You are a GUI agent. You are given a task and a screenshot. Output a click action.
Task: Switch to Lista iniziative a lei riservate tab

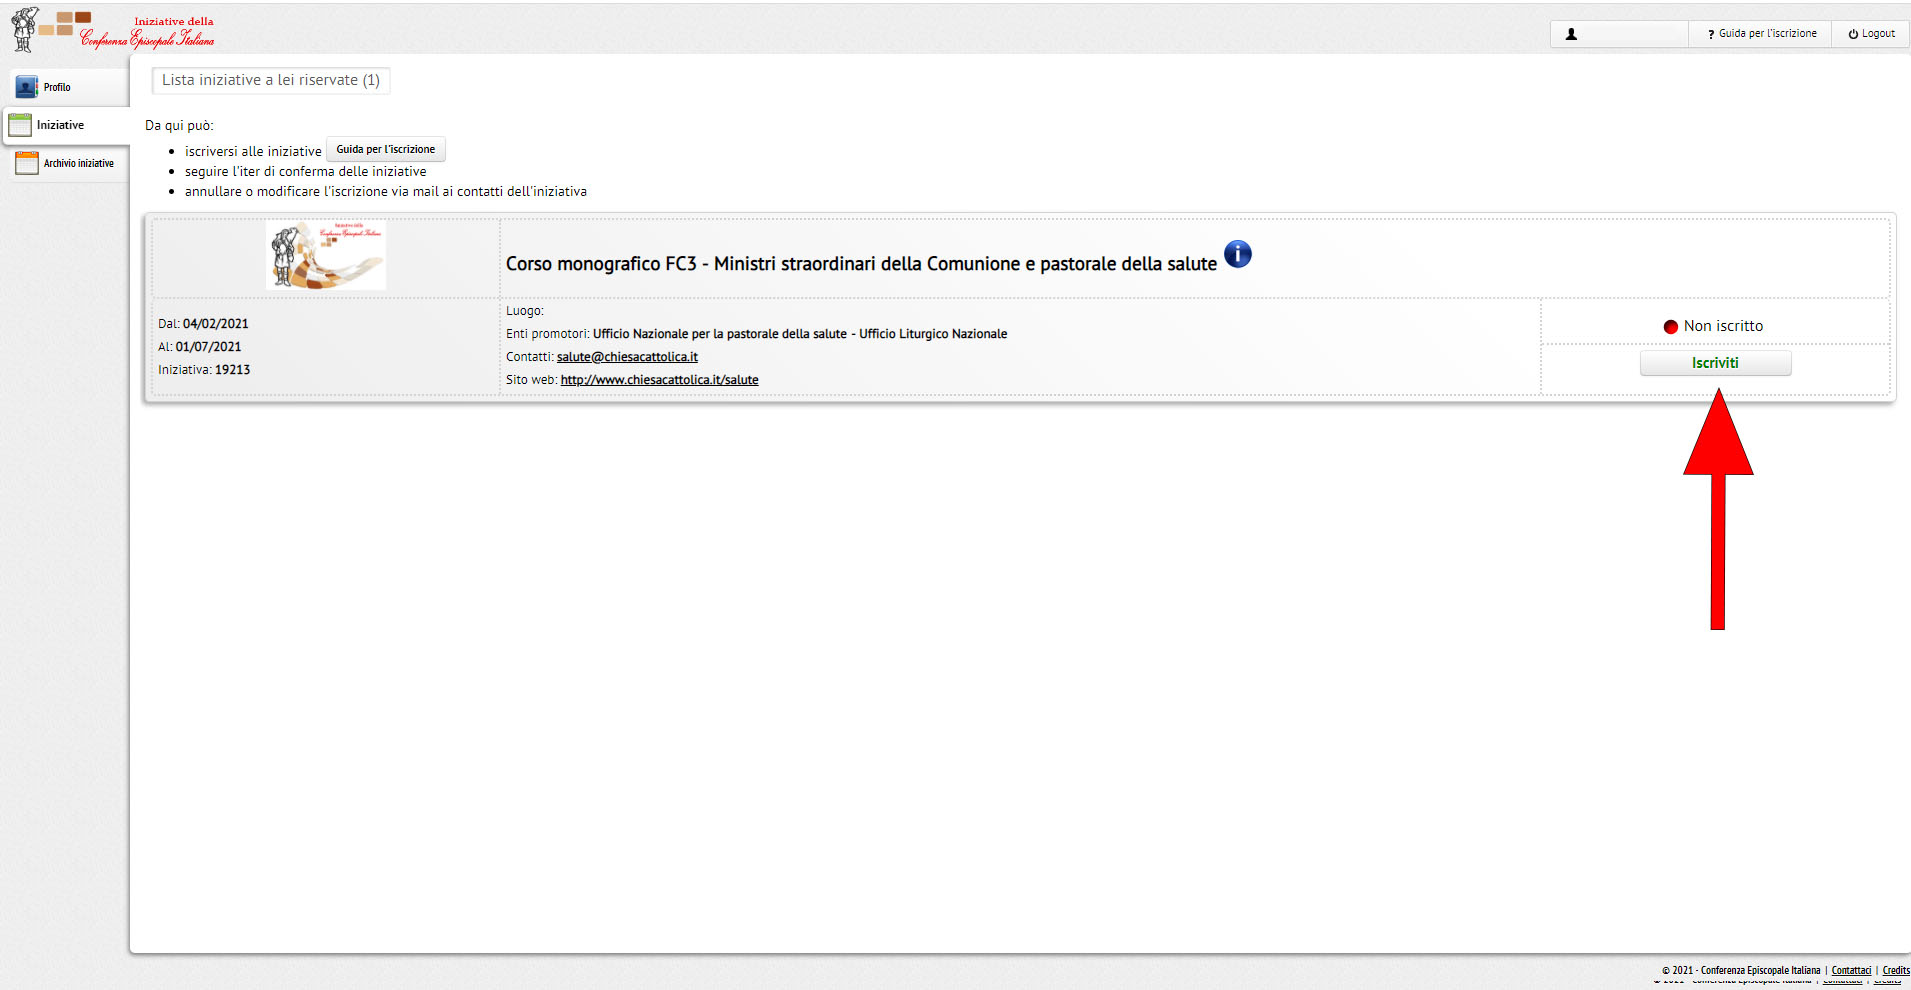[x=271, y=80]
